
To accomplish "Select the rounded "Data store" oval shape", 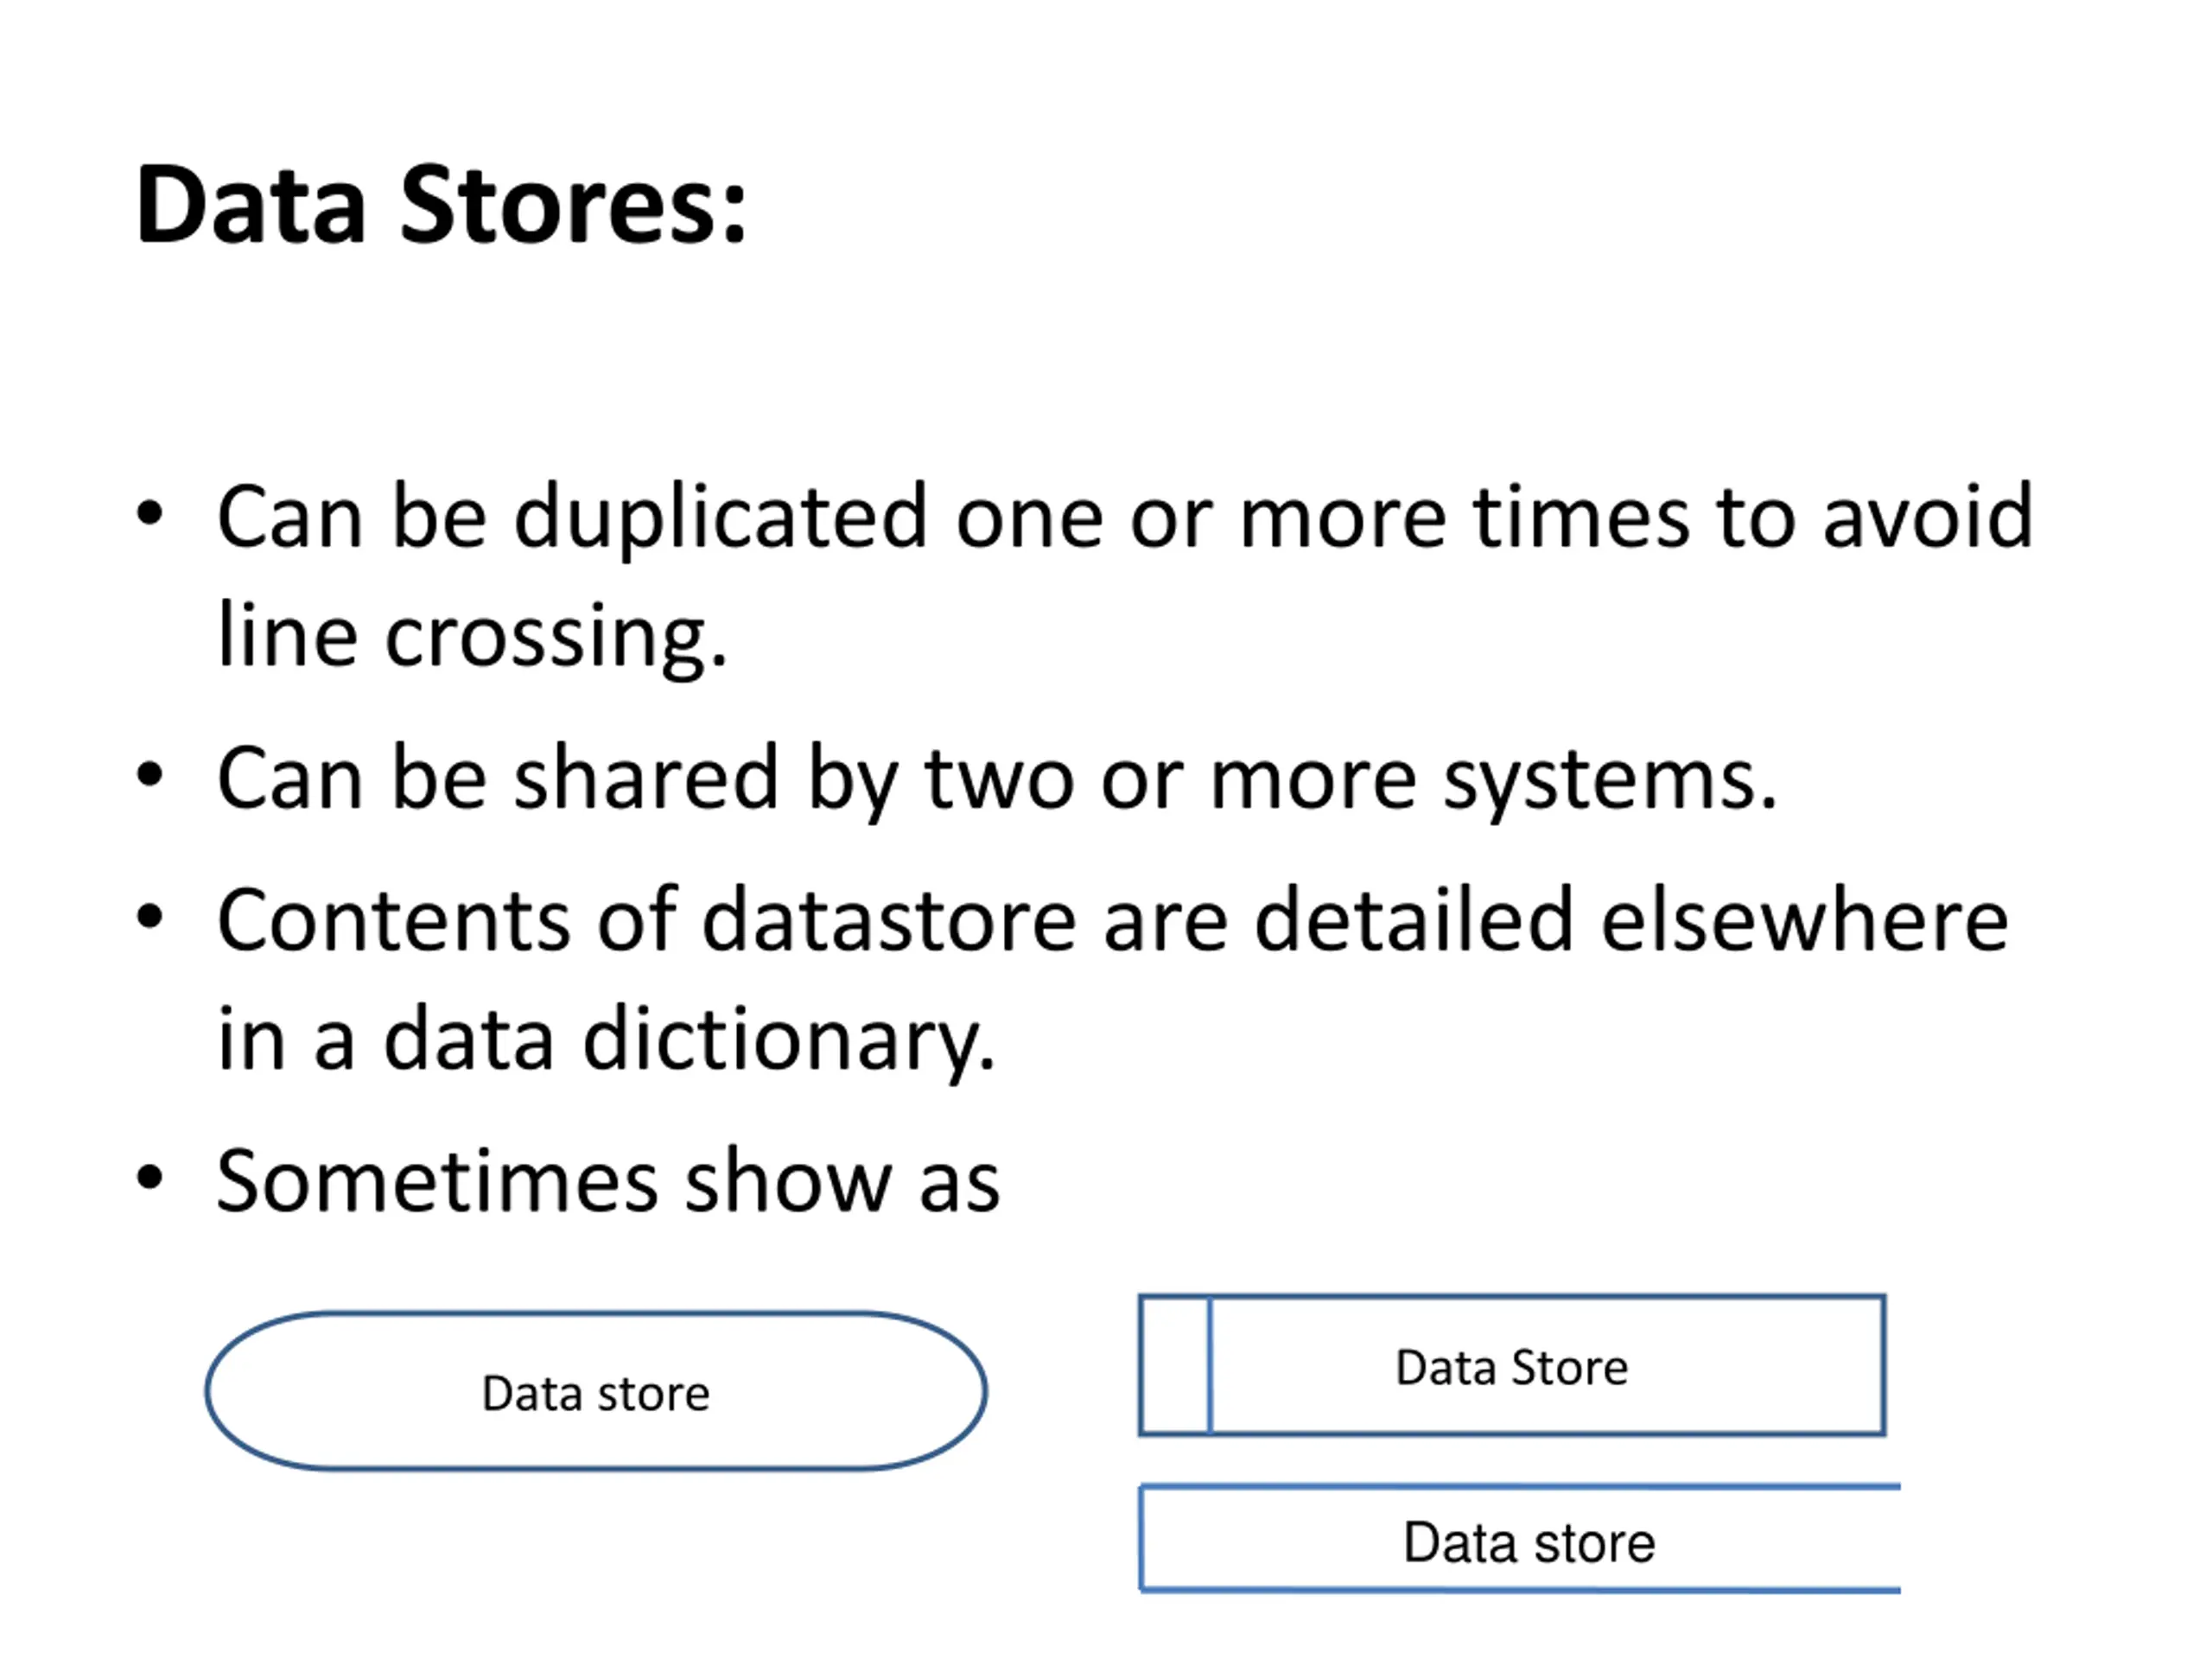I will click(596, 1391).
